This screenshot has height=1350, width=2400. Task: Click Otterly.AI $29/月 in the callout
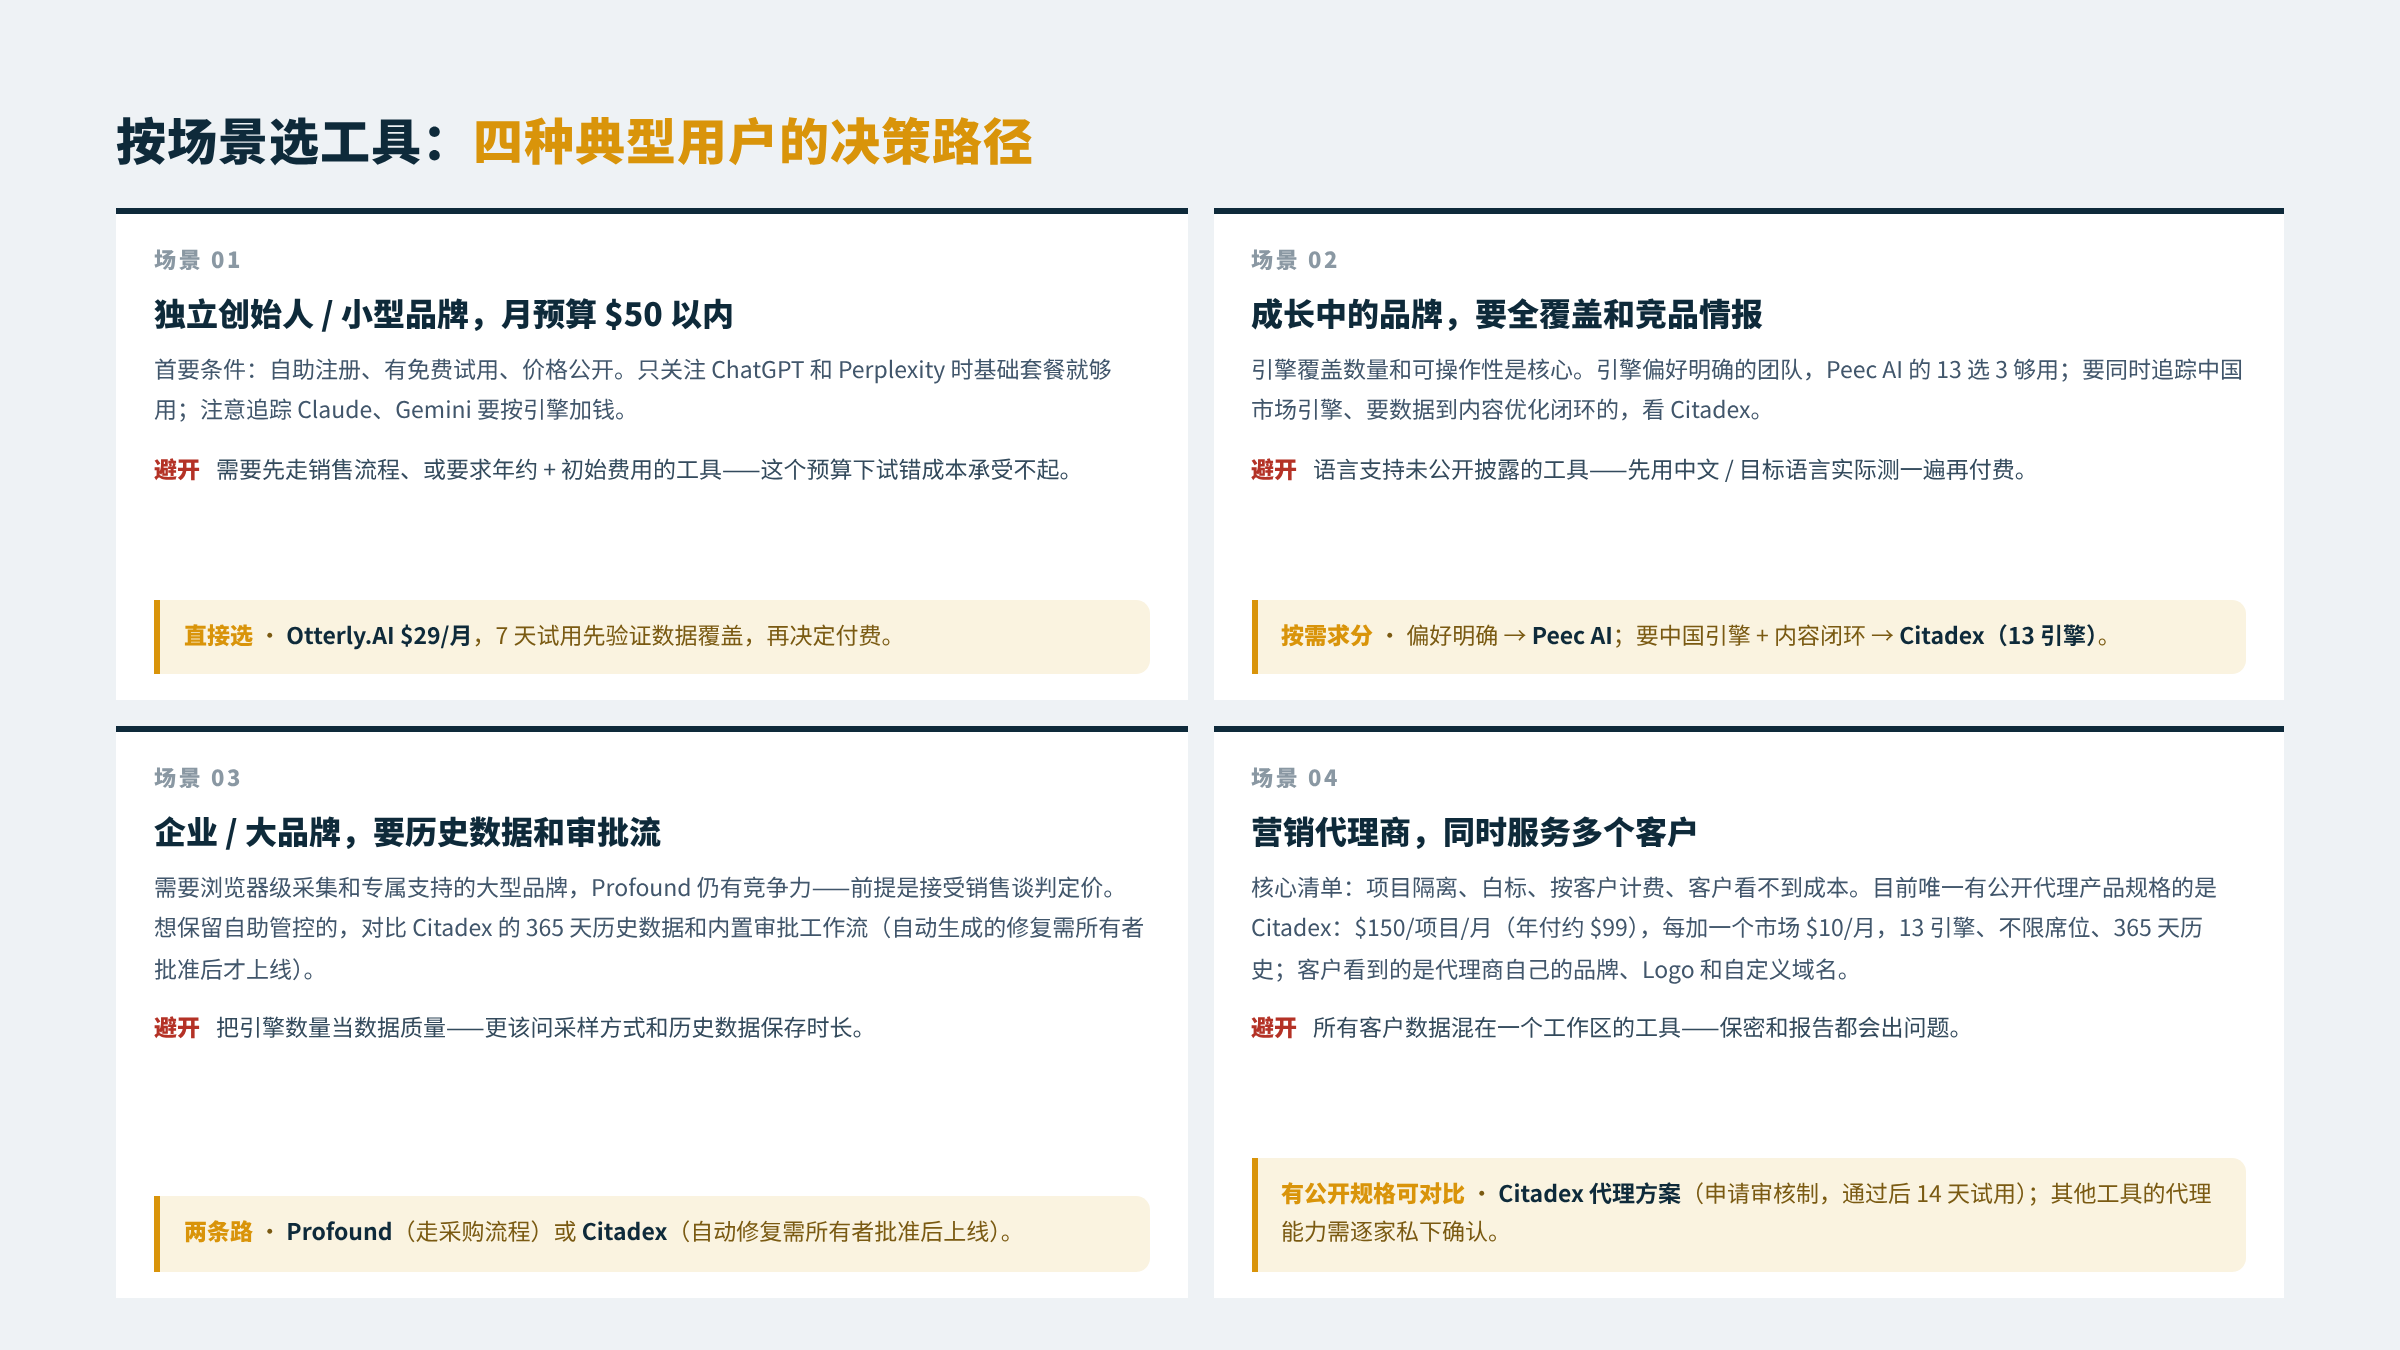tap(379, 636)
